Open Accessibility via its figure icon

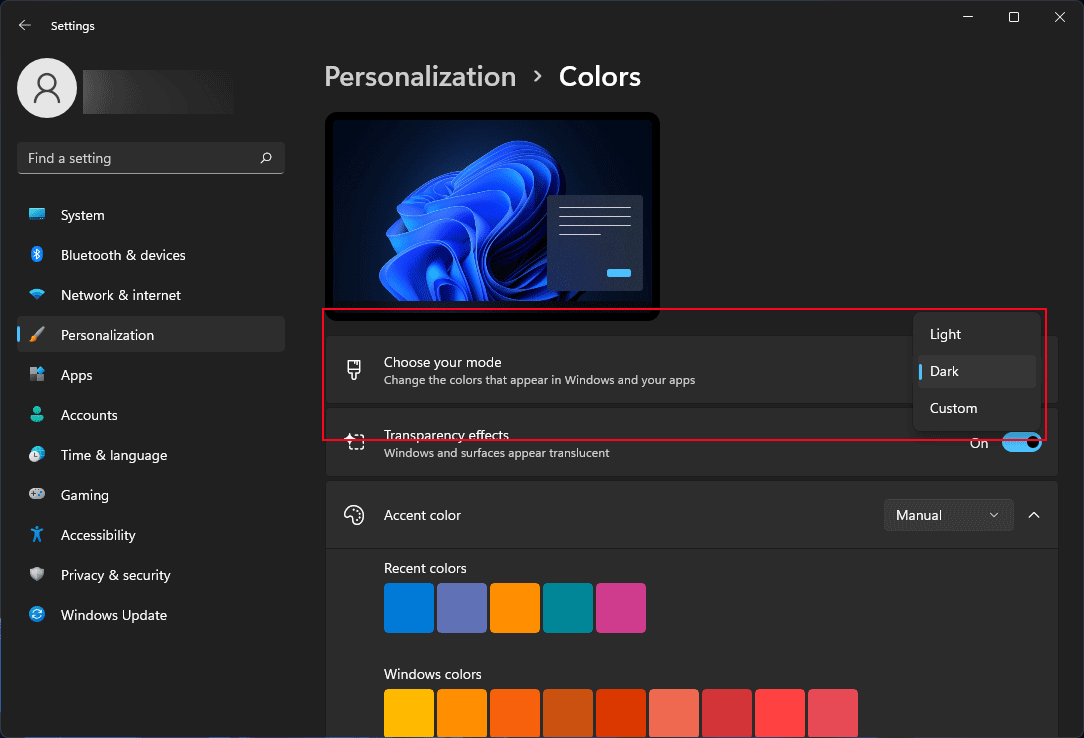point(37,534)
